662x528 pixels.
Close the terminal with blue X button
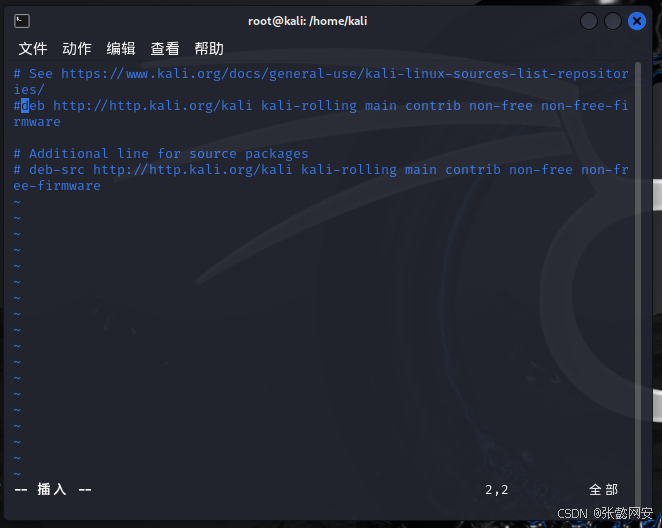click(x=637, y=21)
